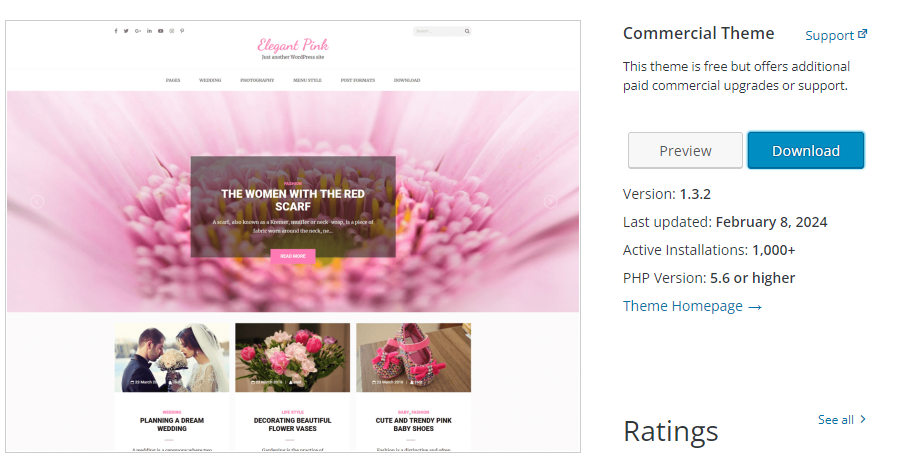Viewport: 903px width, 463px height.
Task: Open the Post Formats menu item
Action: [358, 80]
